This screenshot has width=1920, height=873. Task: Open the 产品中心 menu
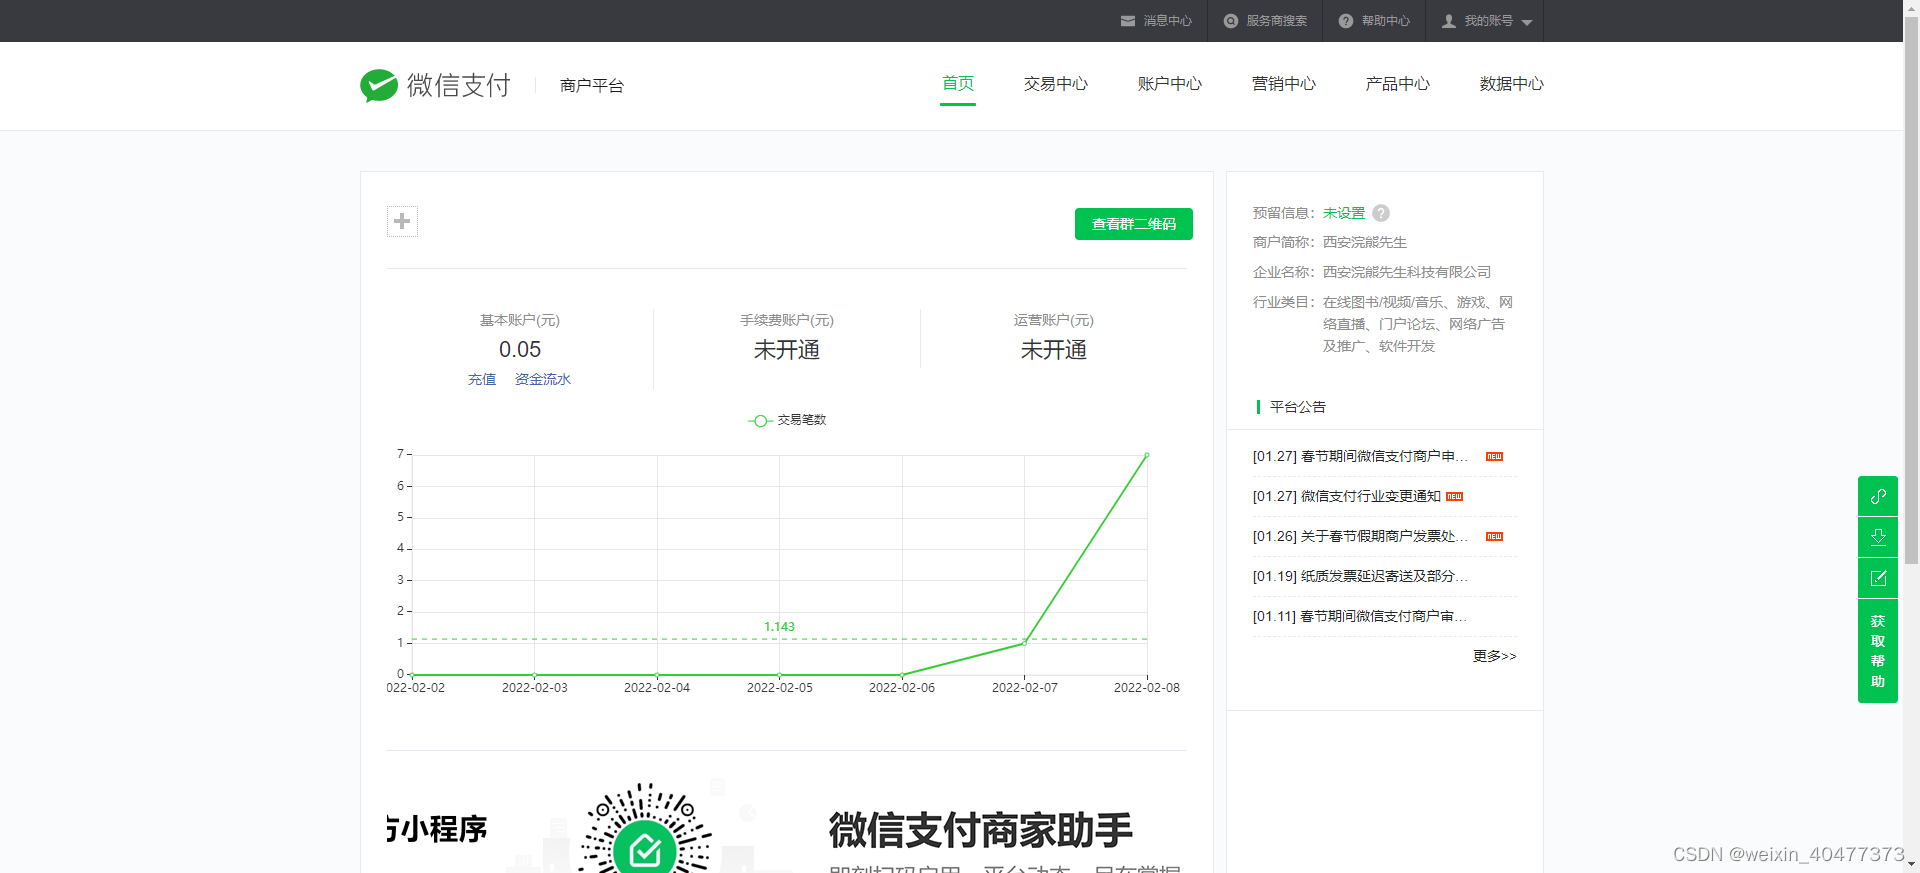[1398, 84]
